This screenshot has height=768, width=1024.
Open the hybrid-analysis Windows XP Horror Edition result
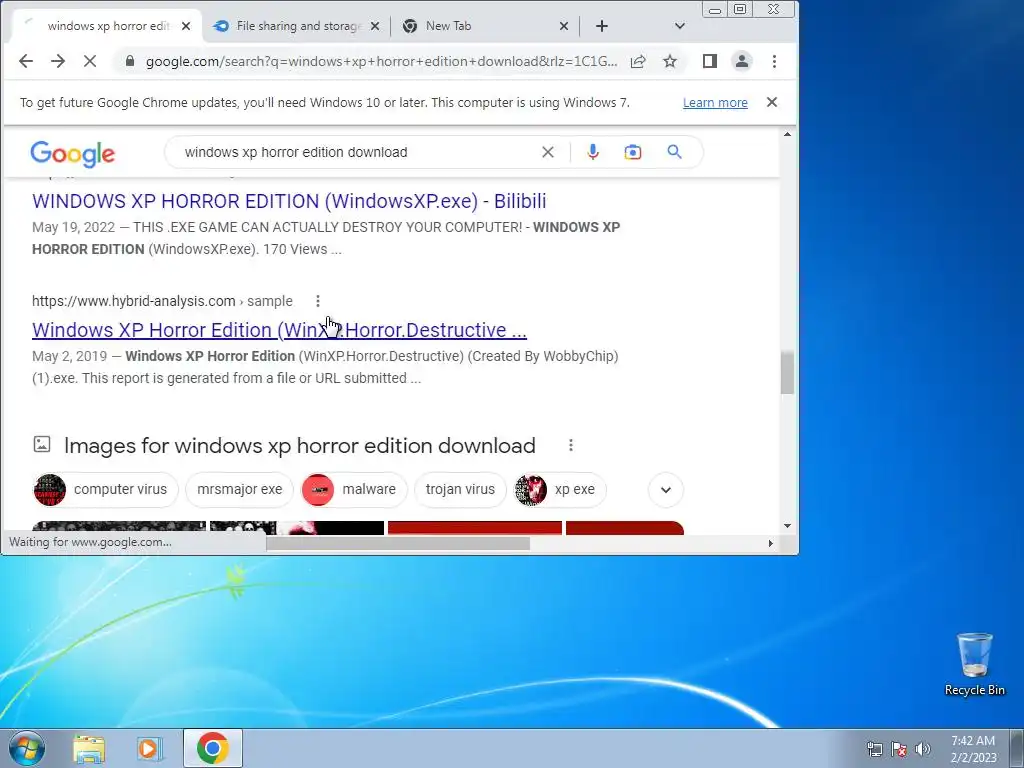click(280, 330)
